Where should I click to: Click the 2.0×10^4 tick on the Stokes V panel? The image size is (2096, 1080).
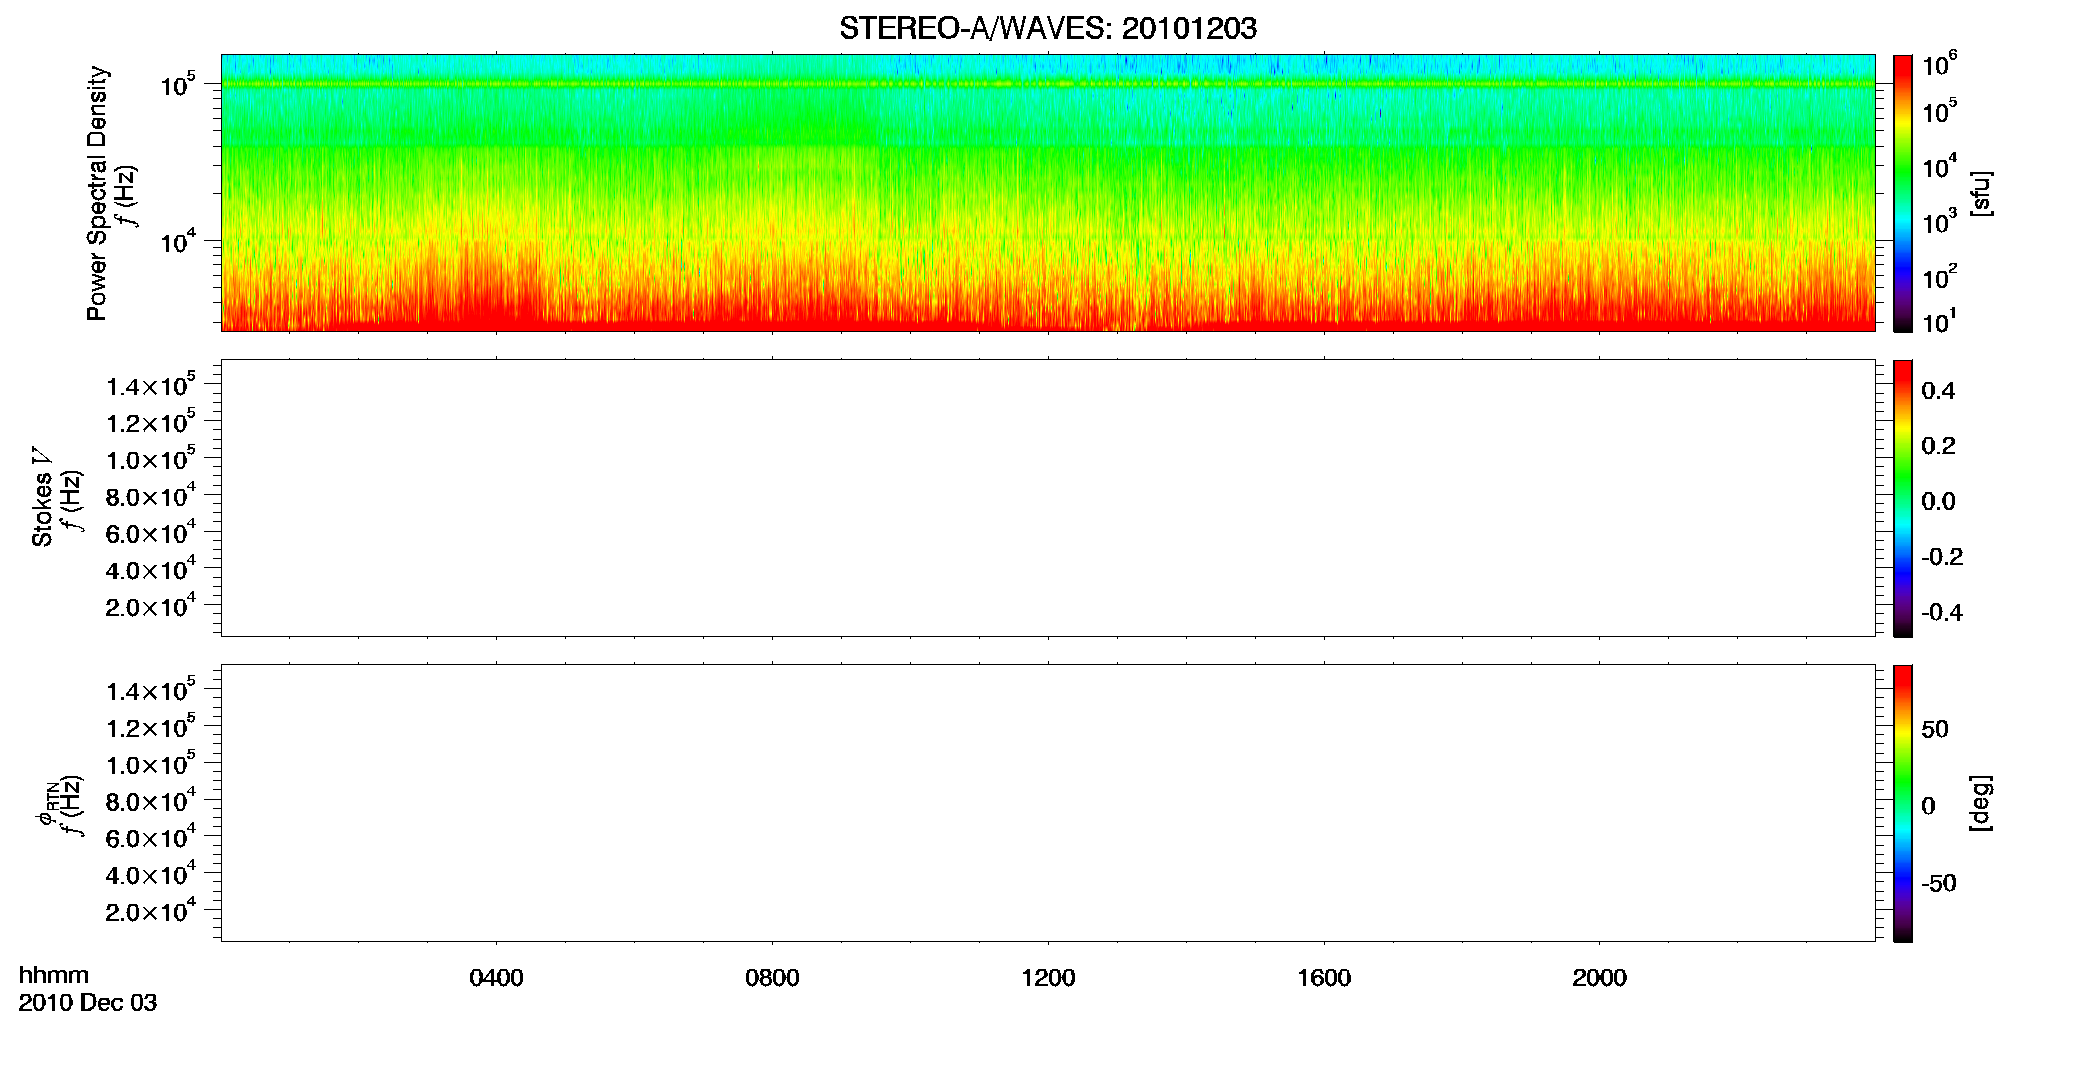coord(151,605)
